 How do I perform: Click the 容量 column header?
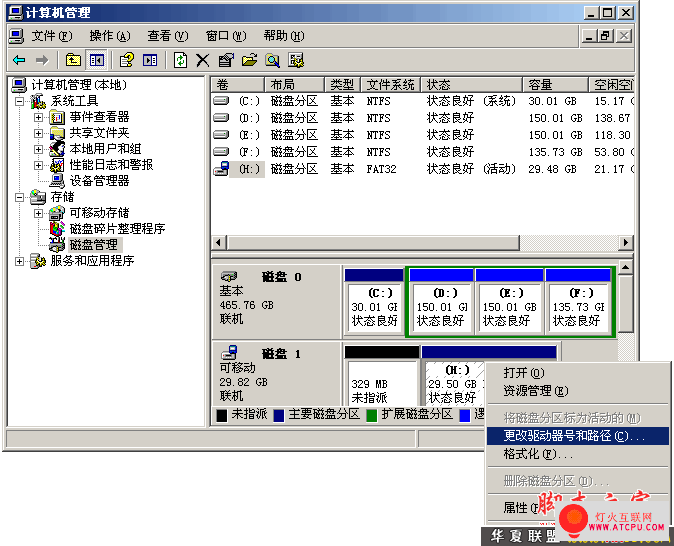(555, 85)
